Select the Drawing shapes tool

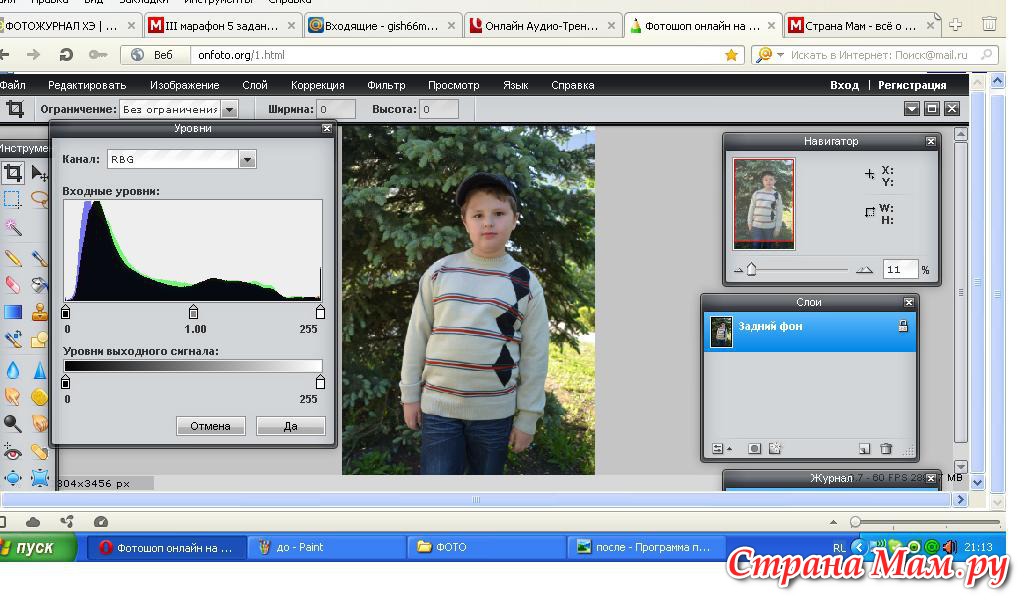coord(40,339)
